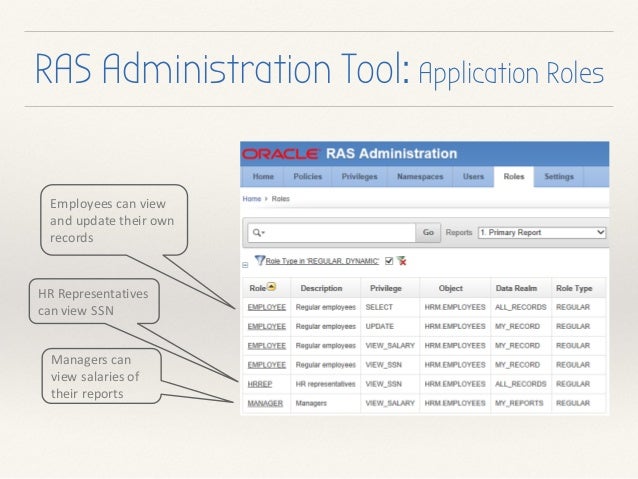Screen dimensions: 638x479
Task: Click the Role column sort arrow icon
Action: point(272,287)
